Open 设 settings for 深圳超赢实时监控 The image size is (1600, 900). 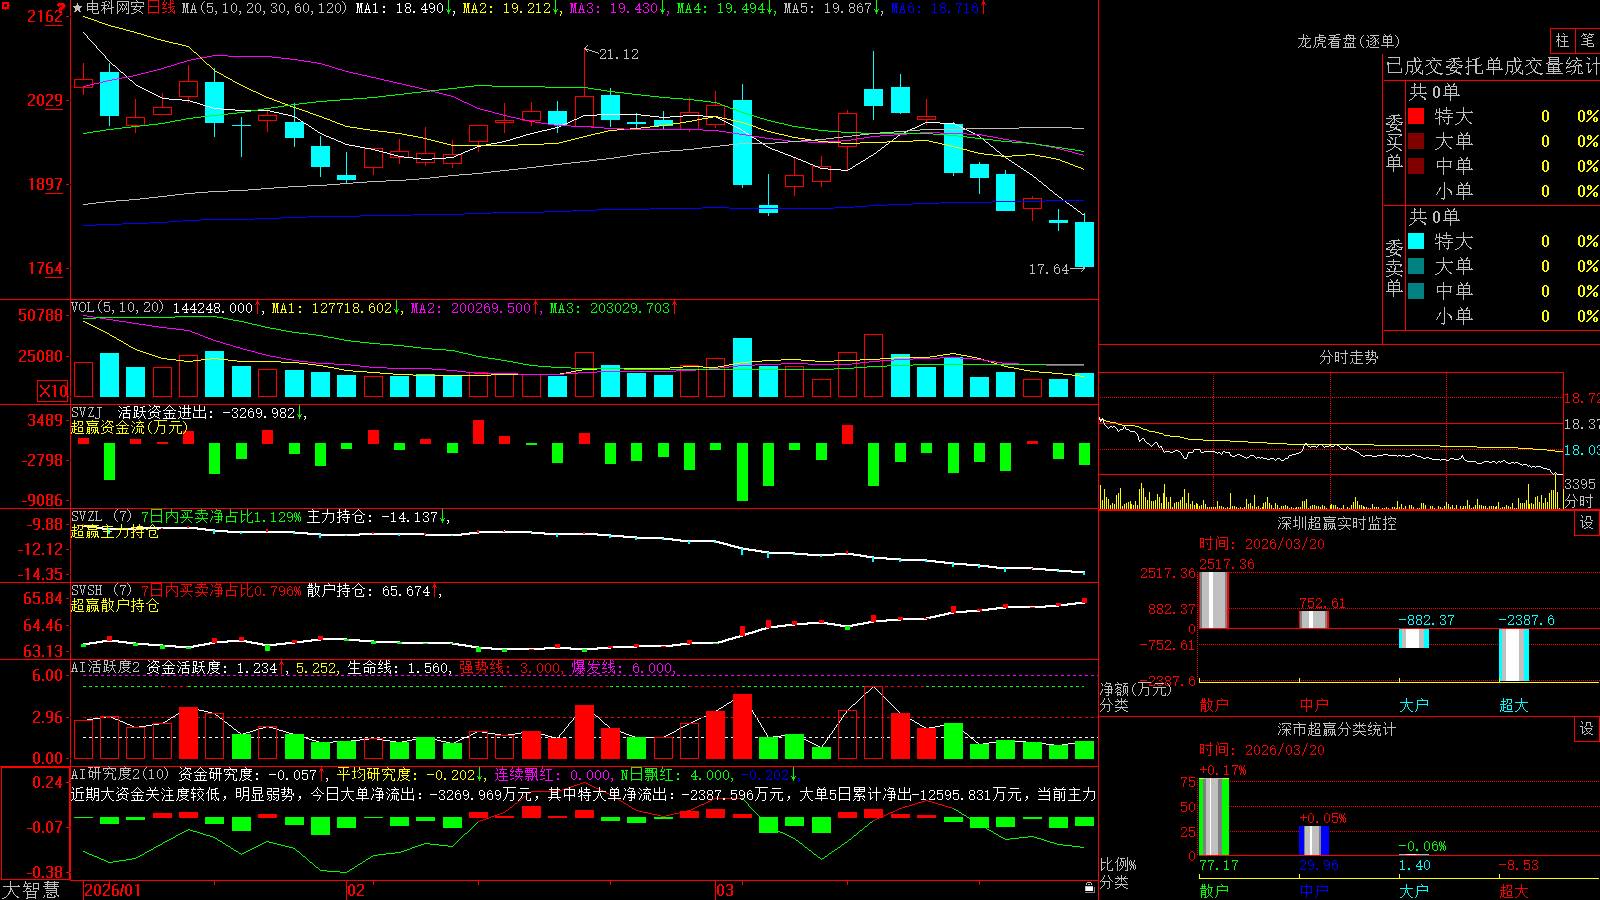1587,523
